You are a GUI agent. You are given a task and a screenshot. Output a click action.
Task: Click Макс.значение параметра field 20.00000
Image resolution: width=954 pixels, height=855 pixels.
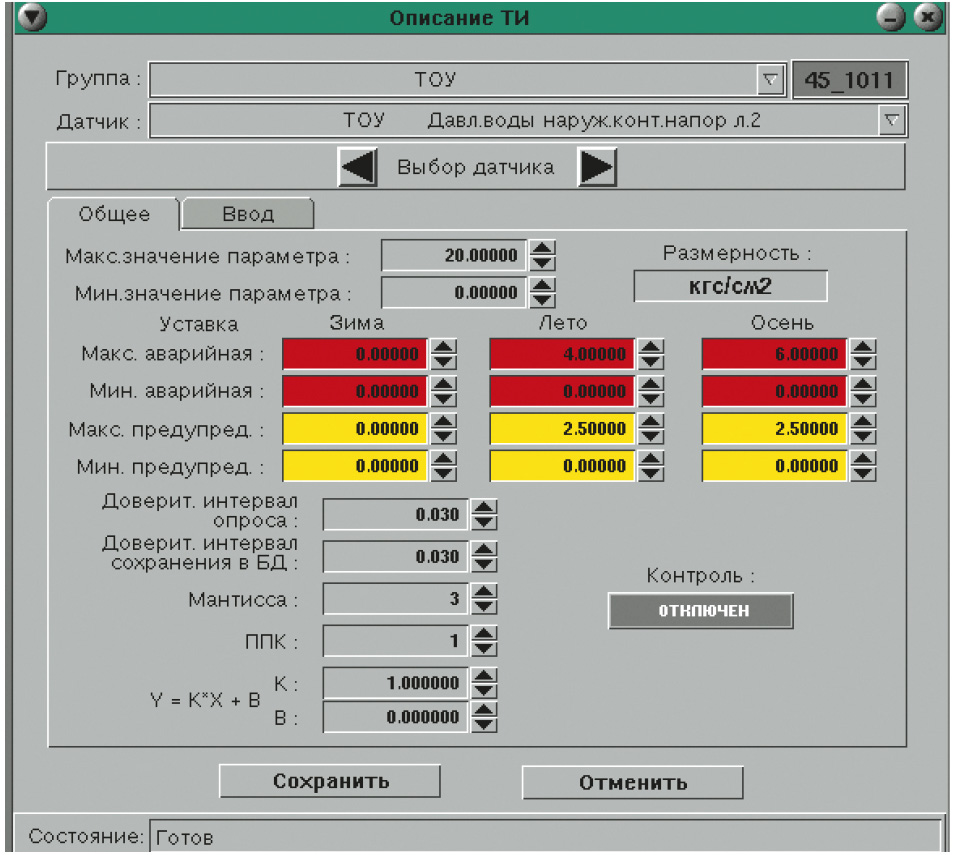point(454,255)
